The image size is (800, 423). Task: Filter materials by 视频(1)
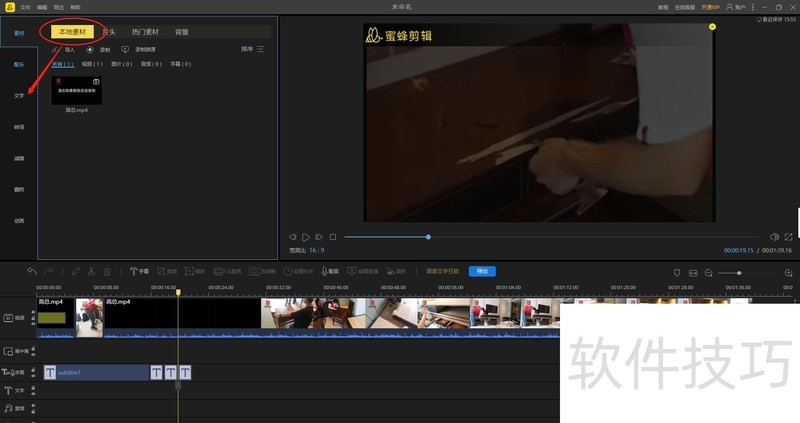tap(92, 64)
